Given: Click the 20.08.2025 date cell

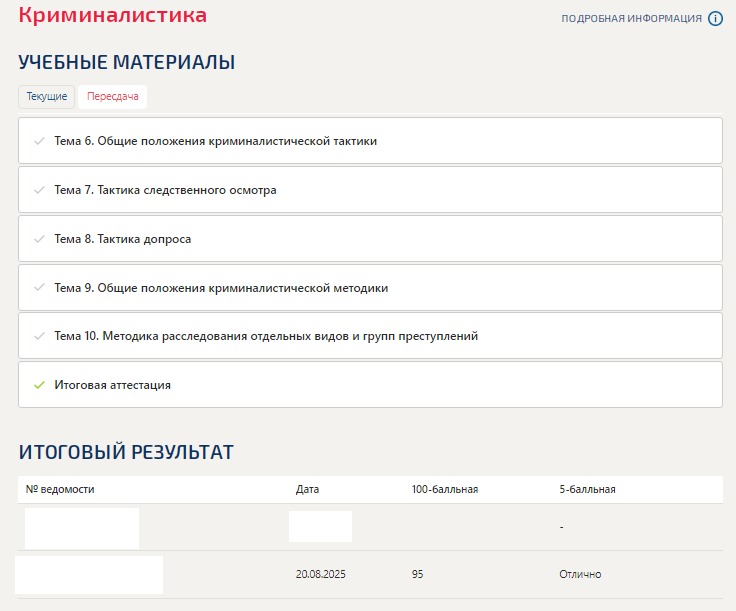Looking at the screenshot, I should 321,574.
